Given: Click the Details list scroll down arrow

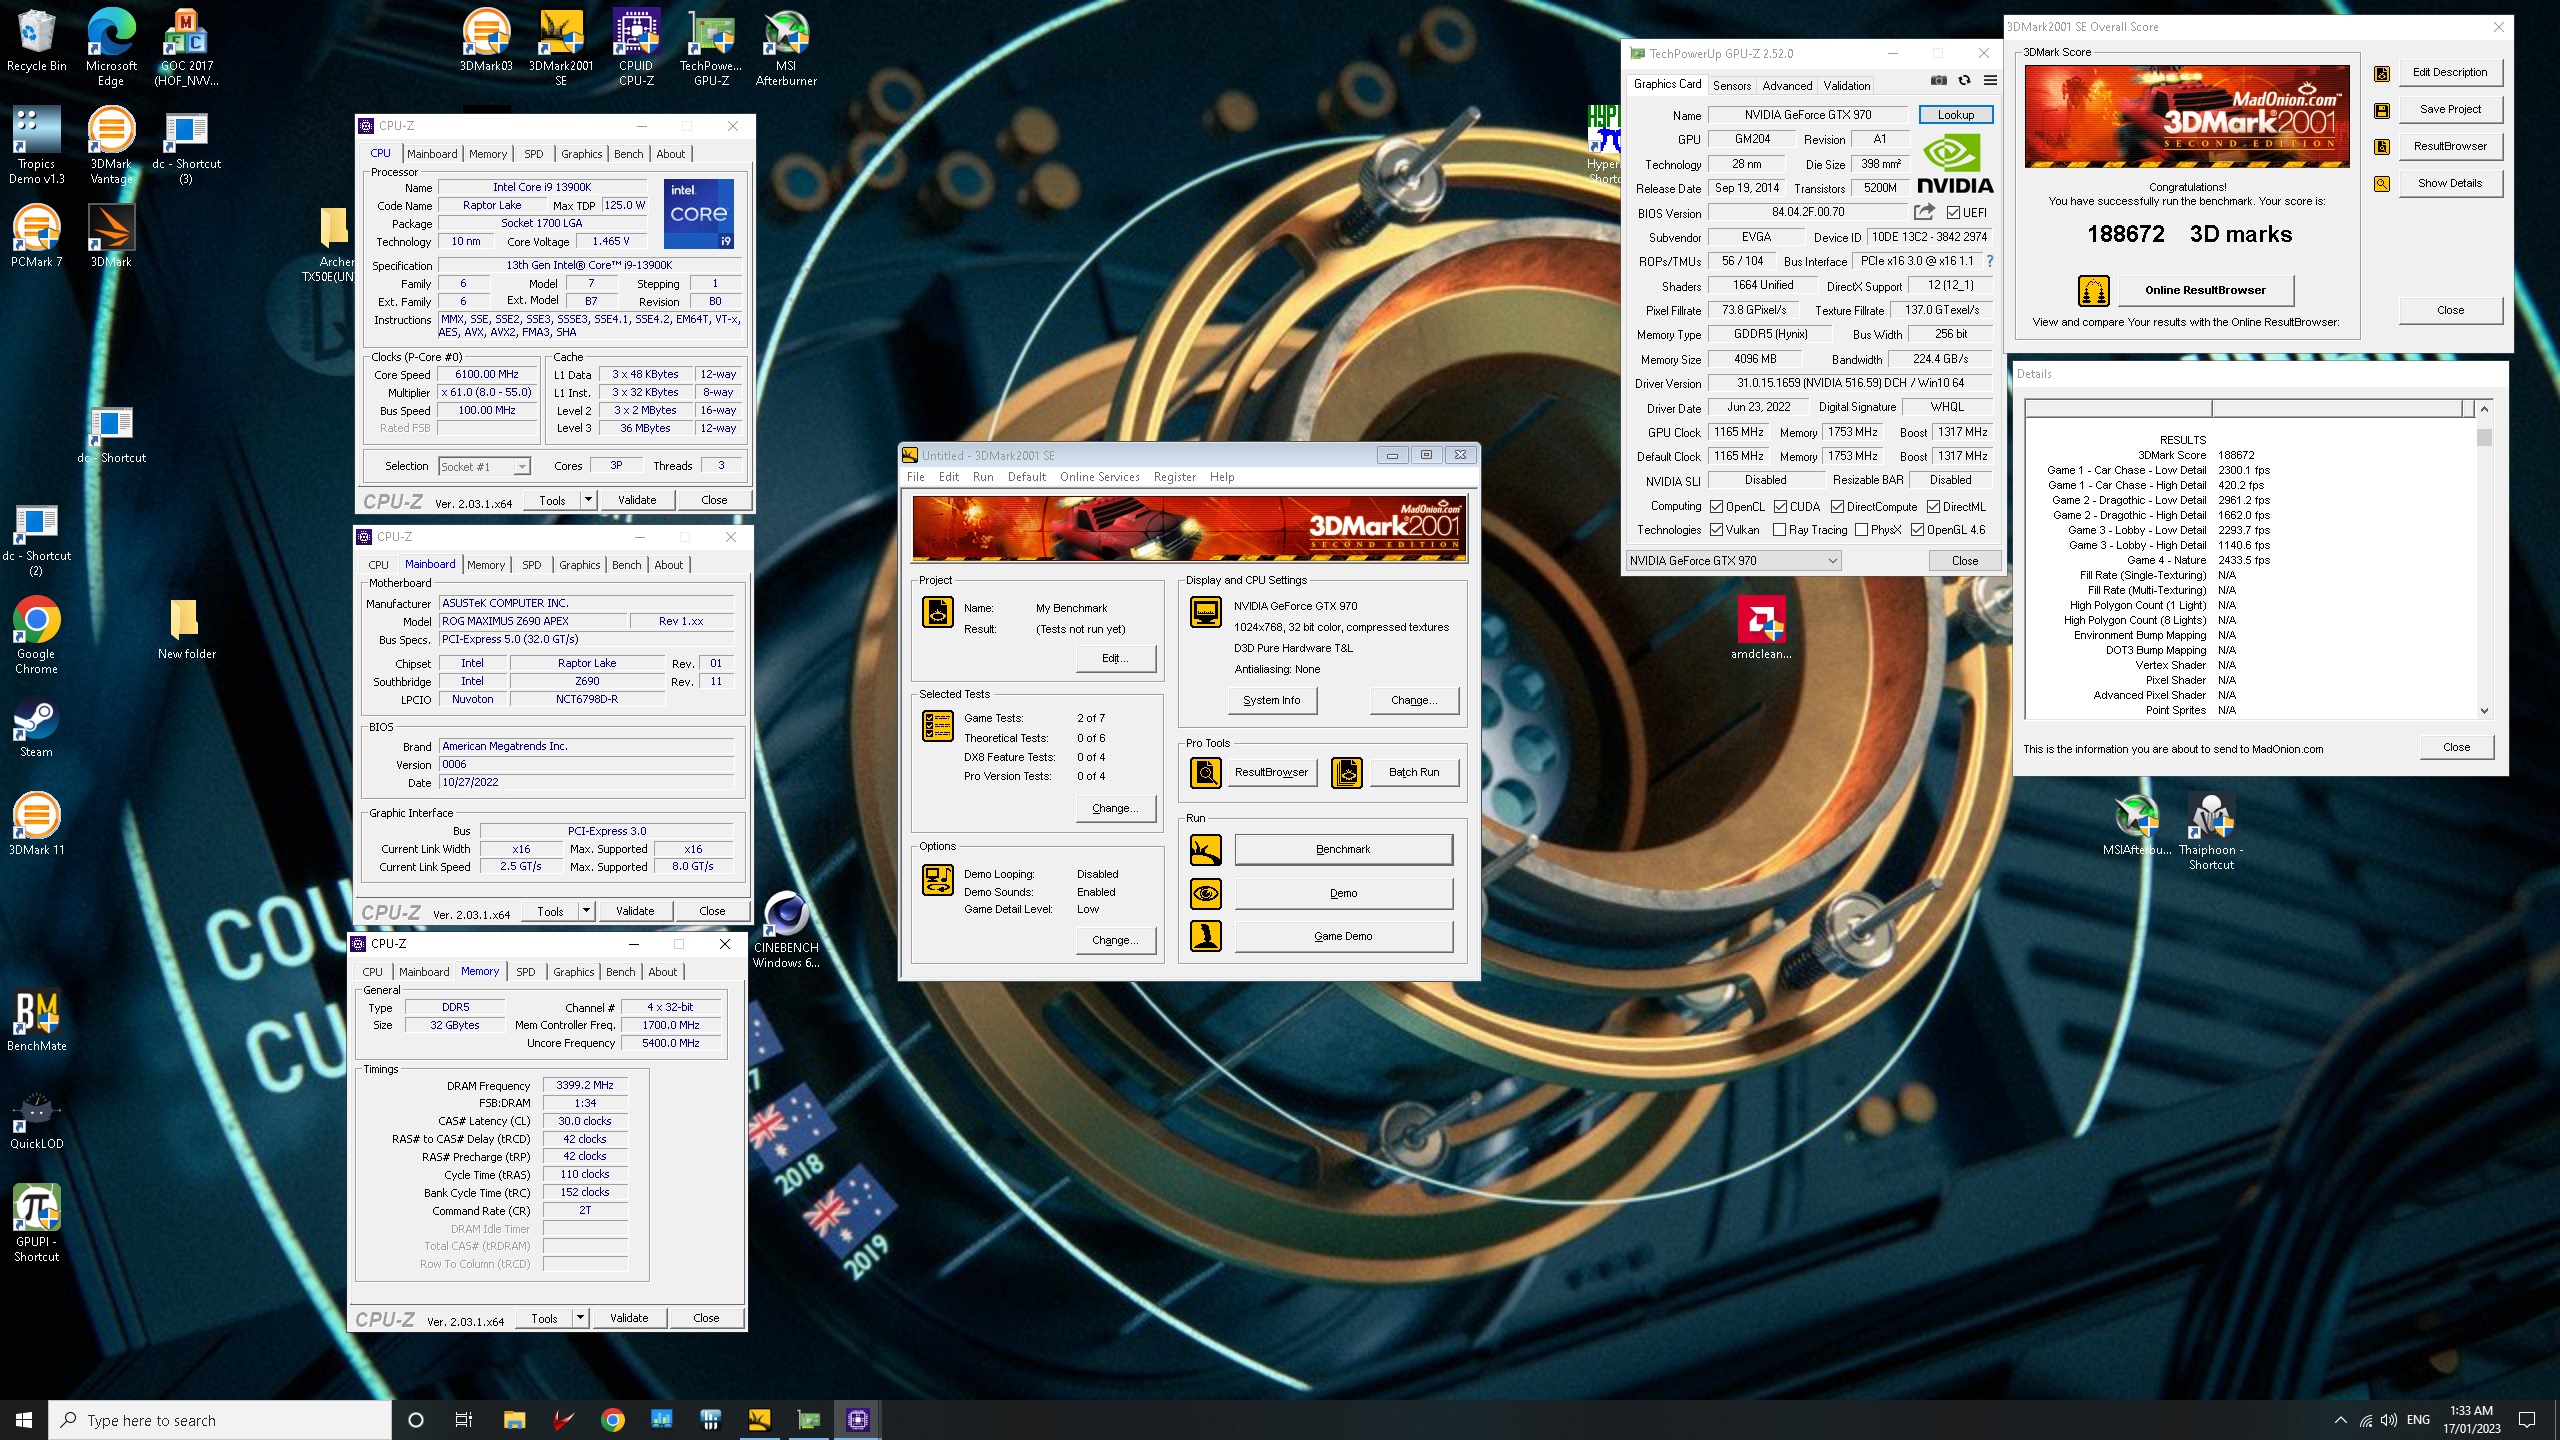Looking at the screenshot, I should (x=2485, y=711).
